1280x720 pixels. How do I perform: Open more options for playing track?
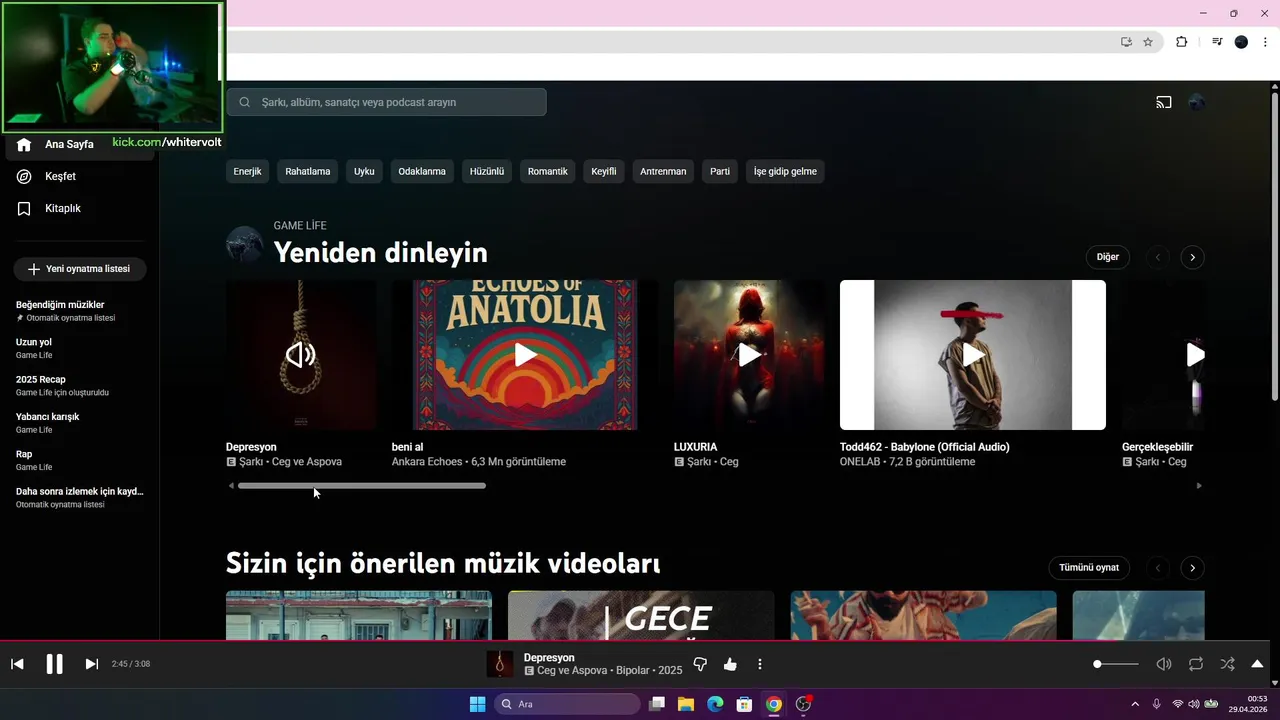coord(760,664)
